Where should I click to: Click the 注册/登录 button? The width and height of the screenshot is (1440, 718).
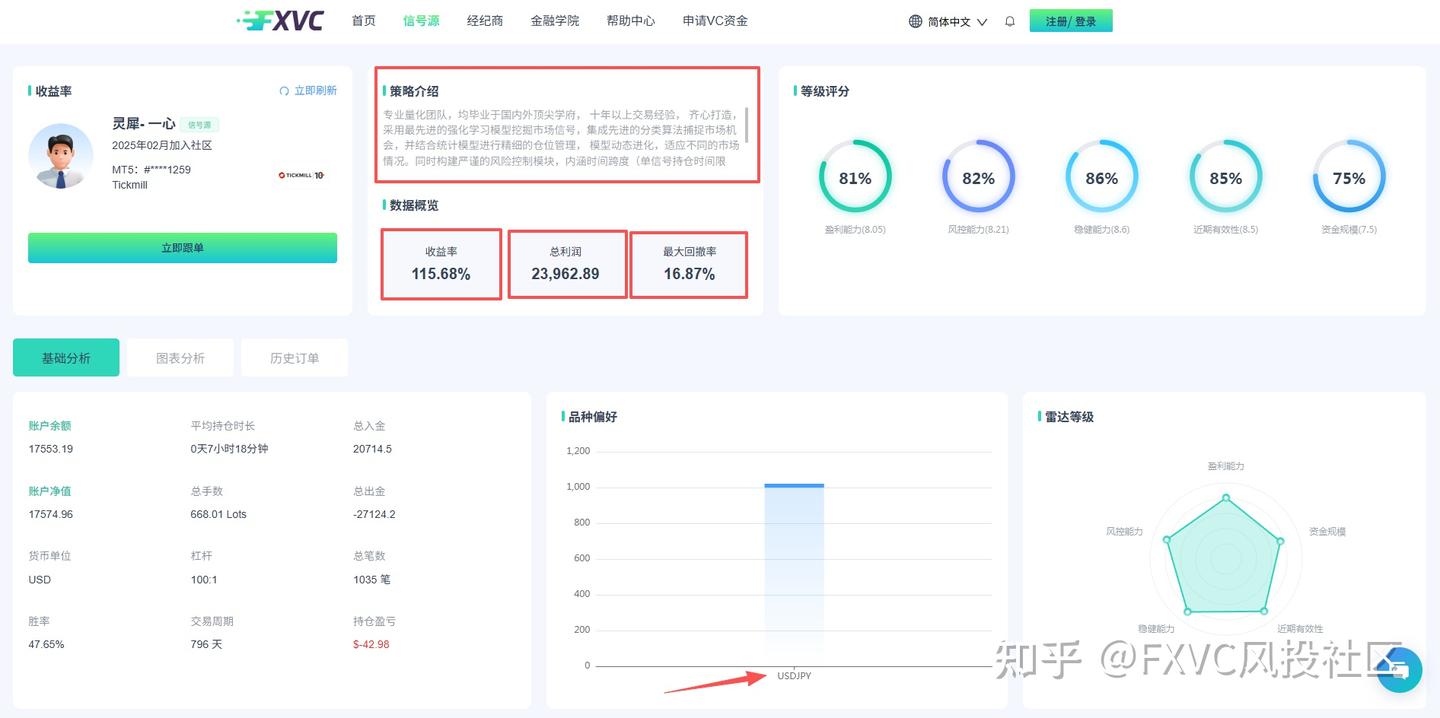(1071, 20)
